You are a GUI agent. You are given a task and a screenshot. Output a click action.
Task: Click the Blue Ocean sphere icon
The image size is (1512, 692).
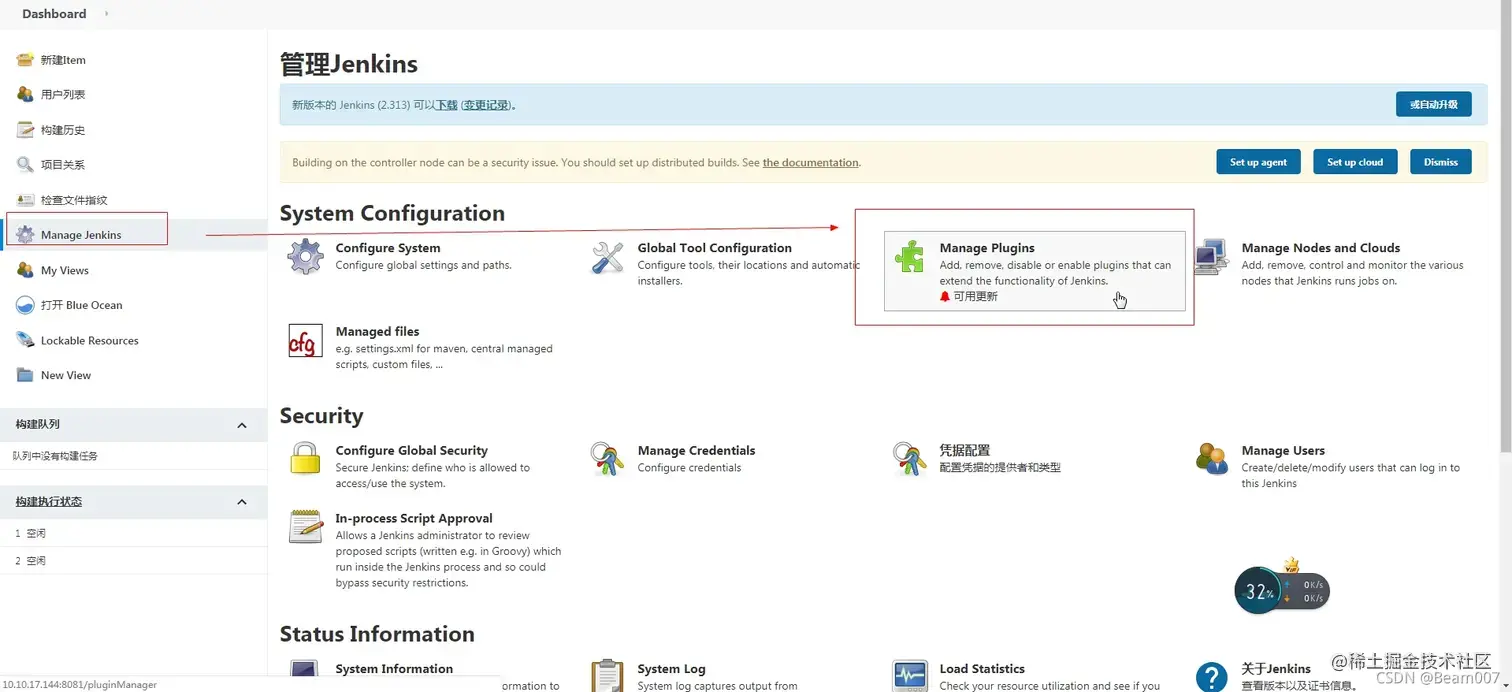(25, 305)
